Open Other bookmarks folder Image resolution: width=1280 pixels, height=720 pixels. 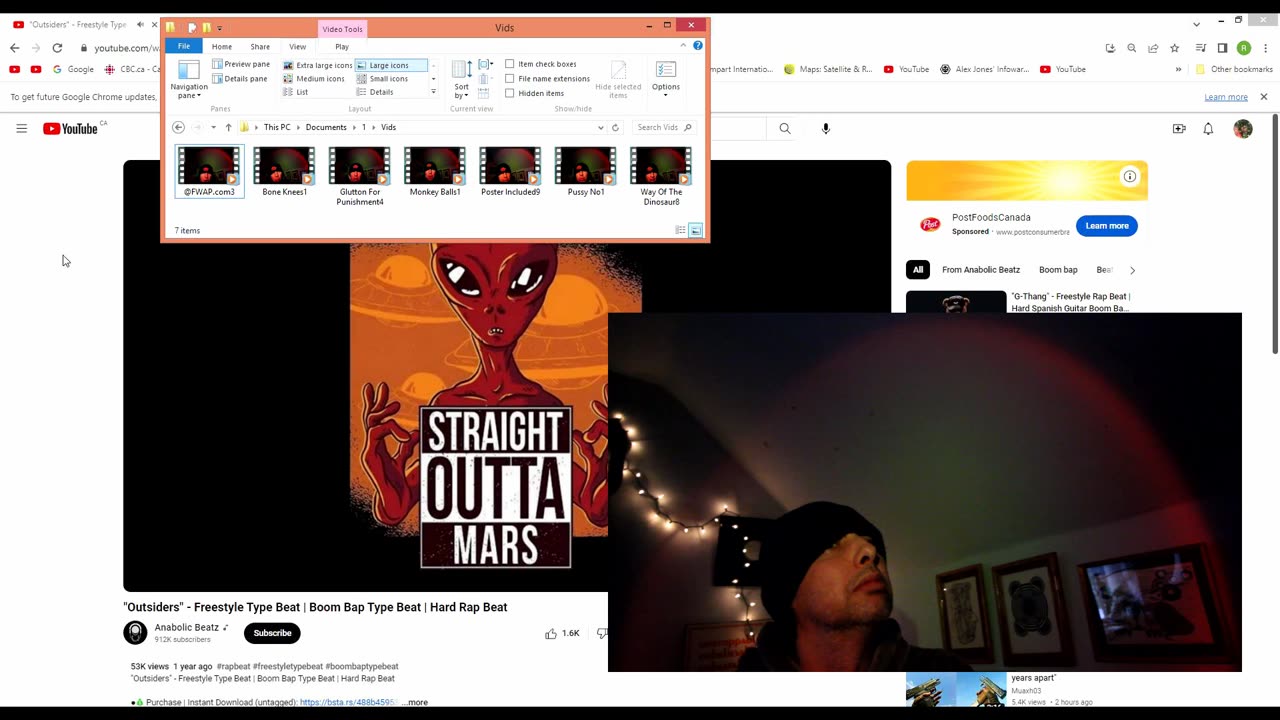tap(1234, 69)
